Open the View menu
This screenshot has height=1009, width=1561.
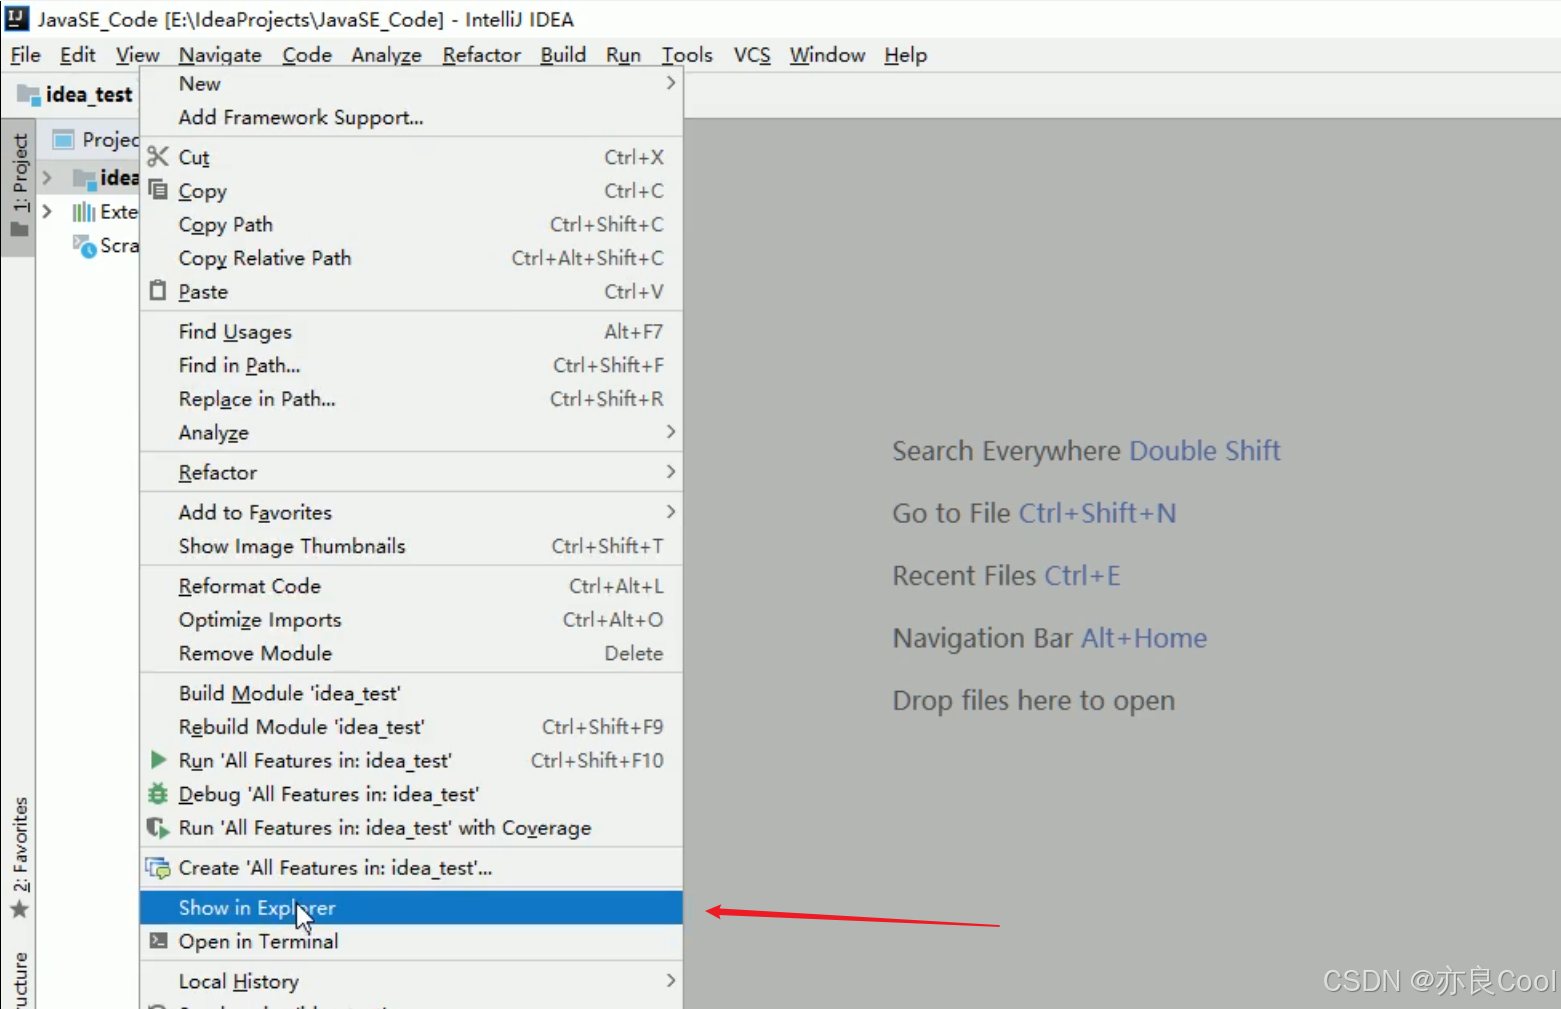pyautogui.click(x=137, y=55)
